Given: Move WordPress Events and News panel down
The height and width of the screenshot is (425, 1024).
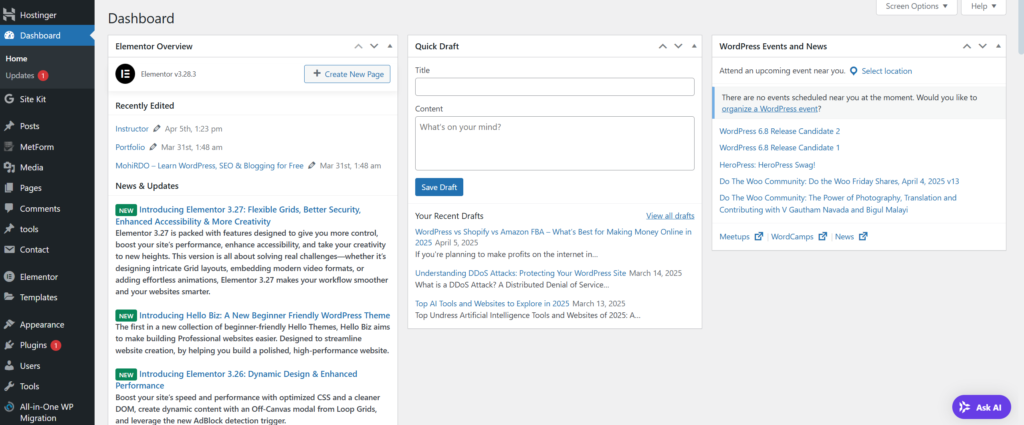Looking at the screenshot, I should 983,46.
